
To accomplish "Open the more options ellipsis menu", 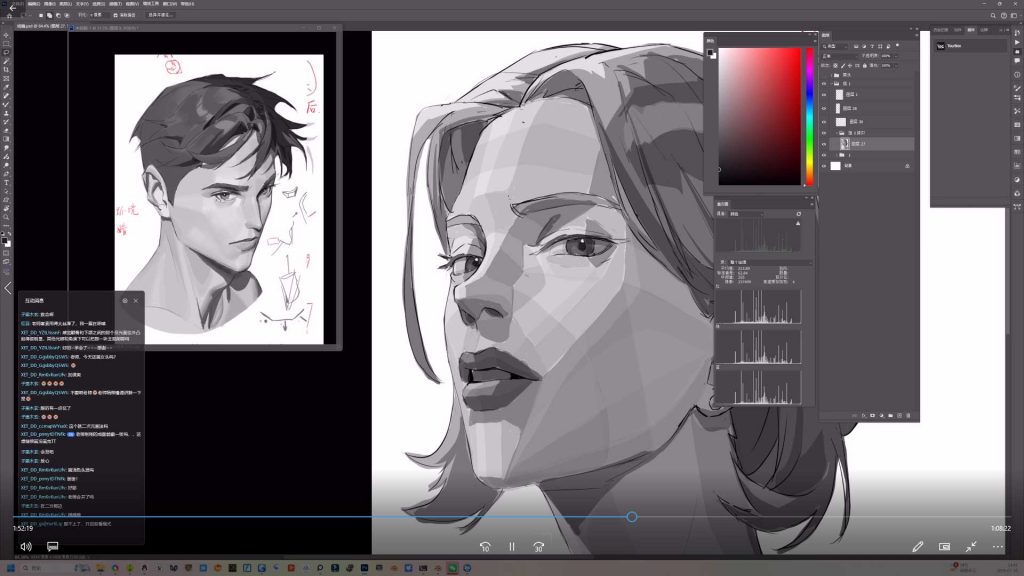I will point(997,547).
